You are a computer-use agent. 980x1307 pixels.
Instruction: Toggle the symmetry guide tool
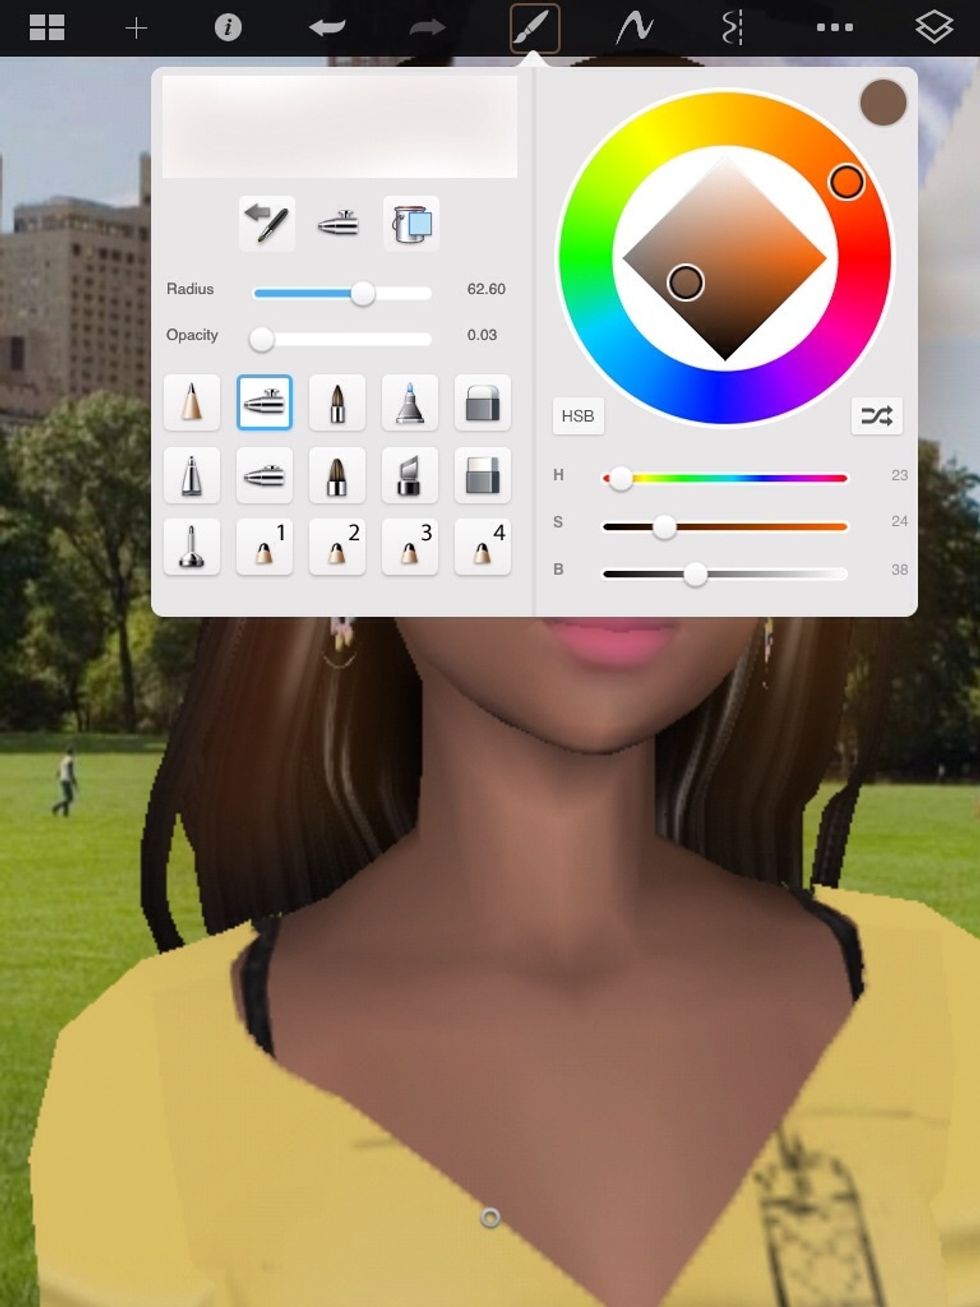click(734, 28)
